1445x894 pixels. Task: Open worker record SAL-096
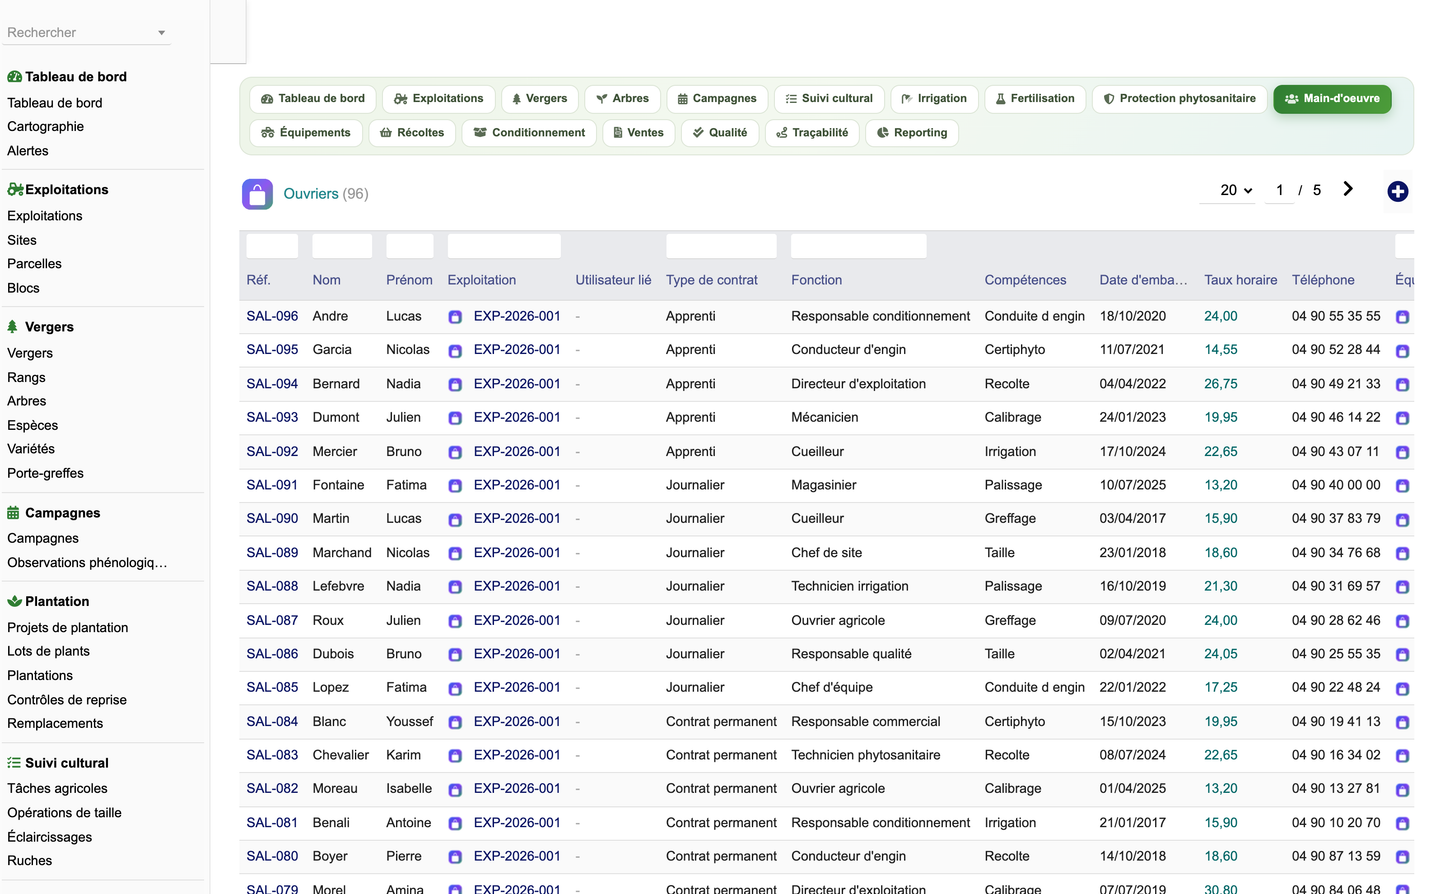click(x=272, y=316)
